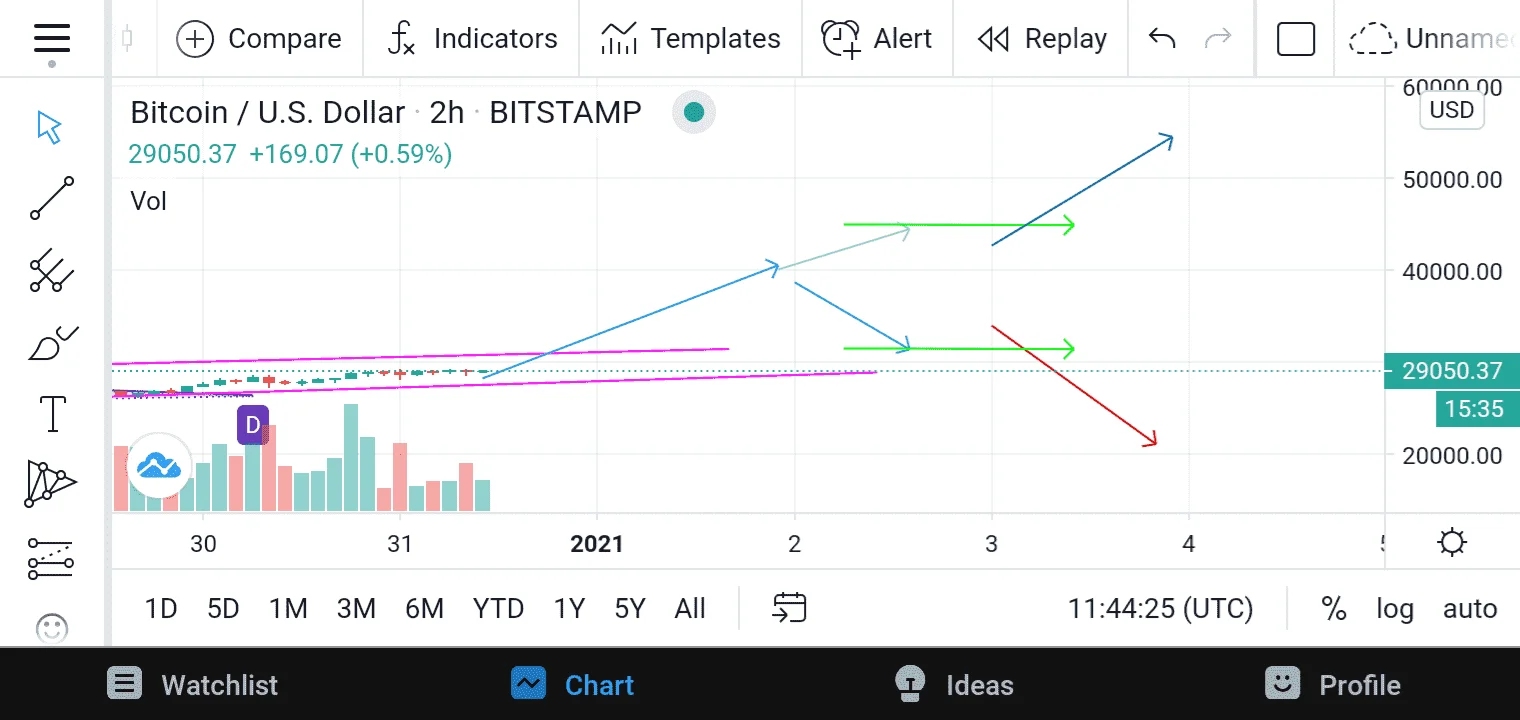Toggle auto scale mode
This screenshot has width=1520, height=720.
pyautogui.click(x=1470, y=608)
